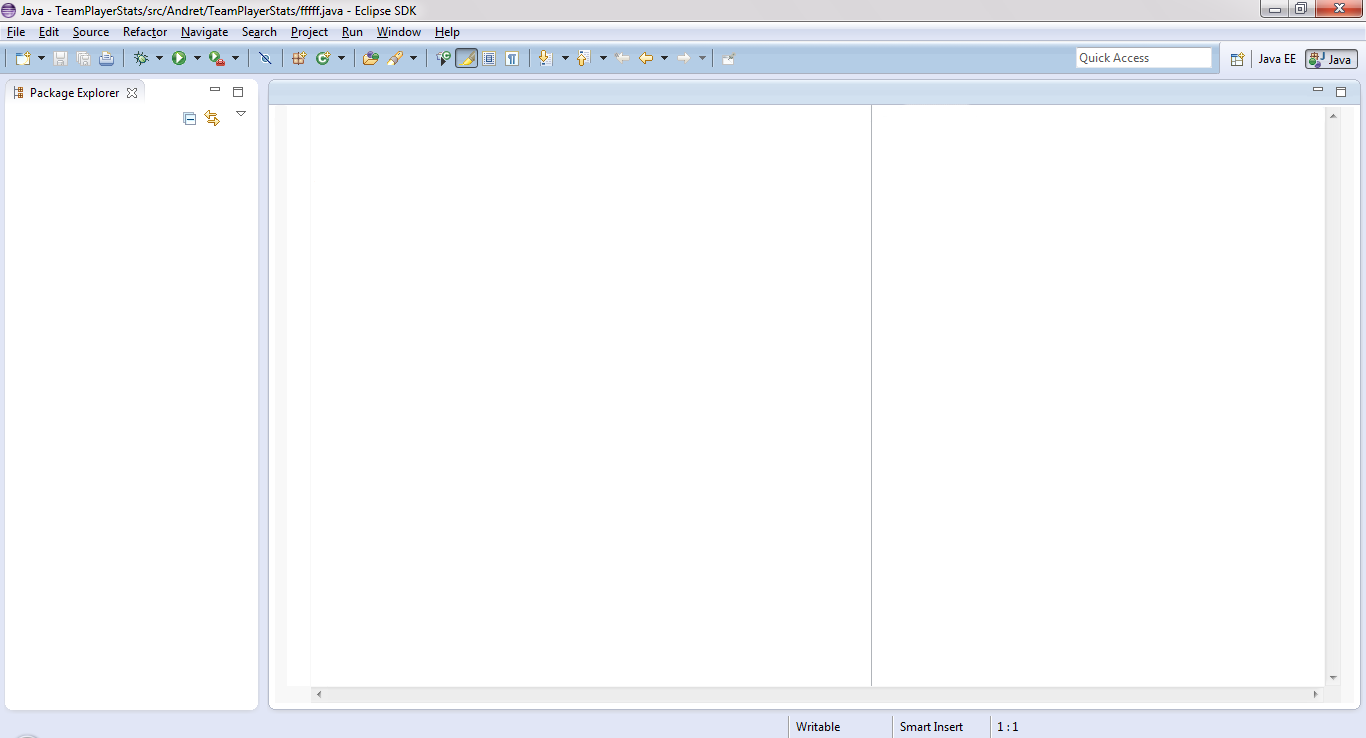1366x738 pixels.
Task: Close the Package Explorer view tab
Action: pyautogui.click(x=132, y=93)
